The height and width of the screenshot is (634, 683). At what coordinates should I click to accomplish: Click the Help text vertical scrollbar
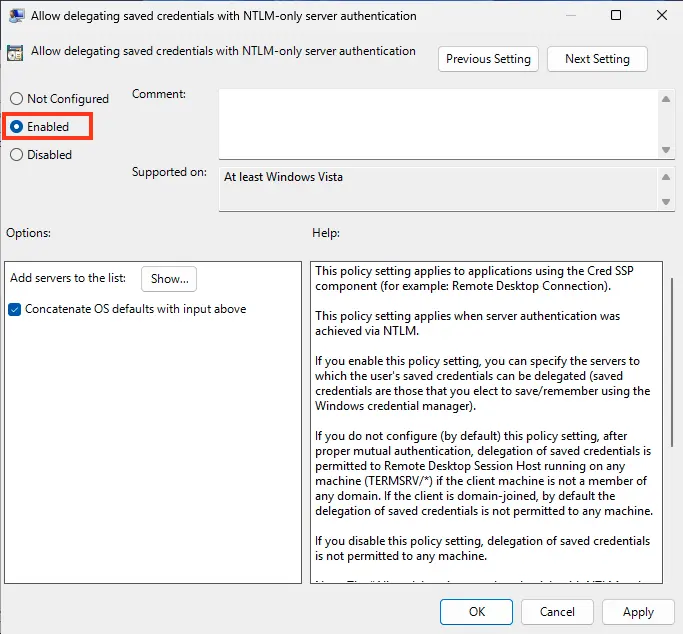click(x=669, y=360)
